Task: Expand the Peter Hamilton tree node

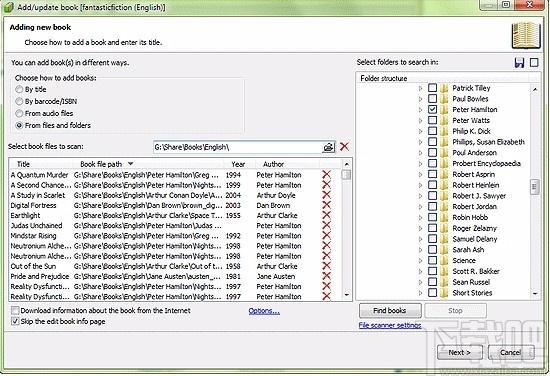Action: tap(421, 110)
